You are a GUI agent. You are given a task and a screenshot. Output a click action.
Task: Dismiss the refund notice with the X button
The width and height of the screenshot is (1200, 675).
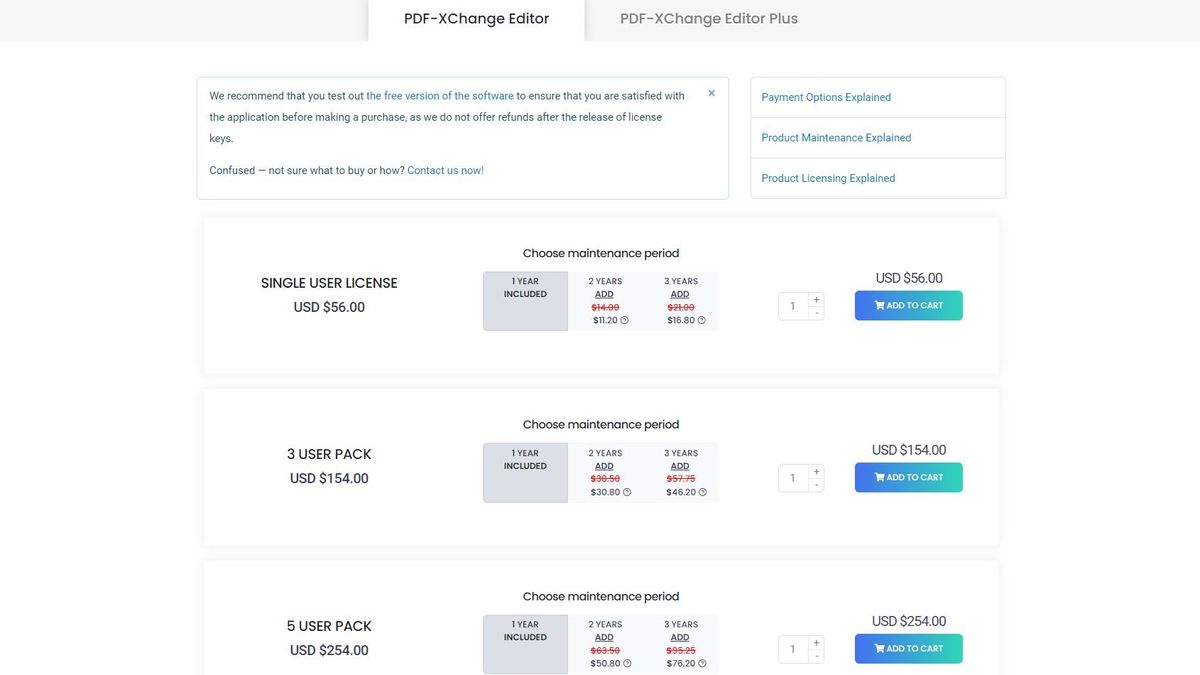click(711, 92)
